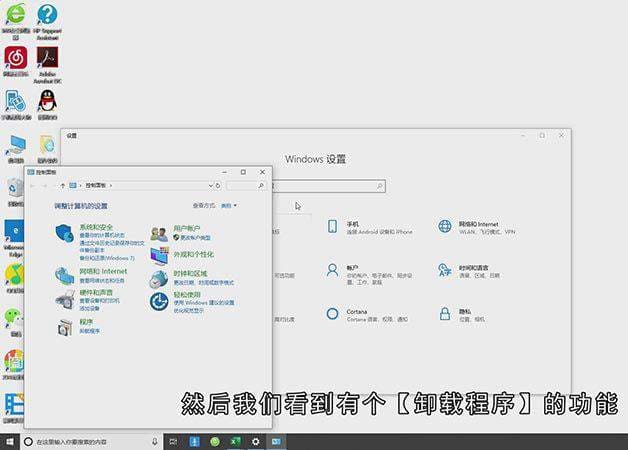
Task: Open 硬件和声音 category heading
Action: (x=96, y=292)
